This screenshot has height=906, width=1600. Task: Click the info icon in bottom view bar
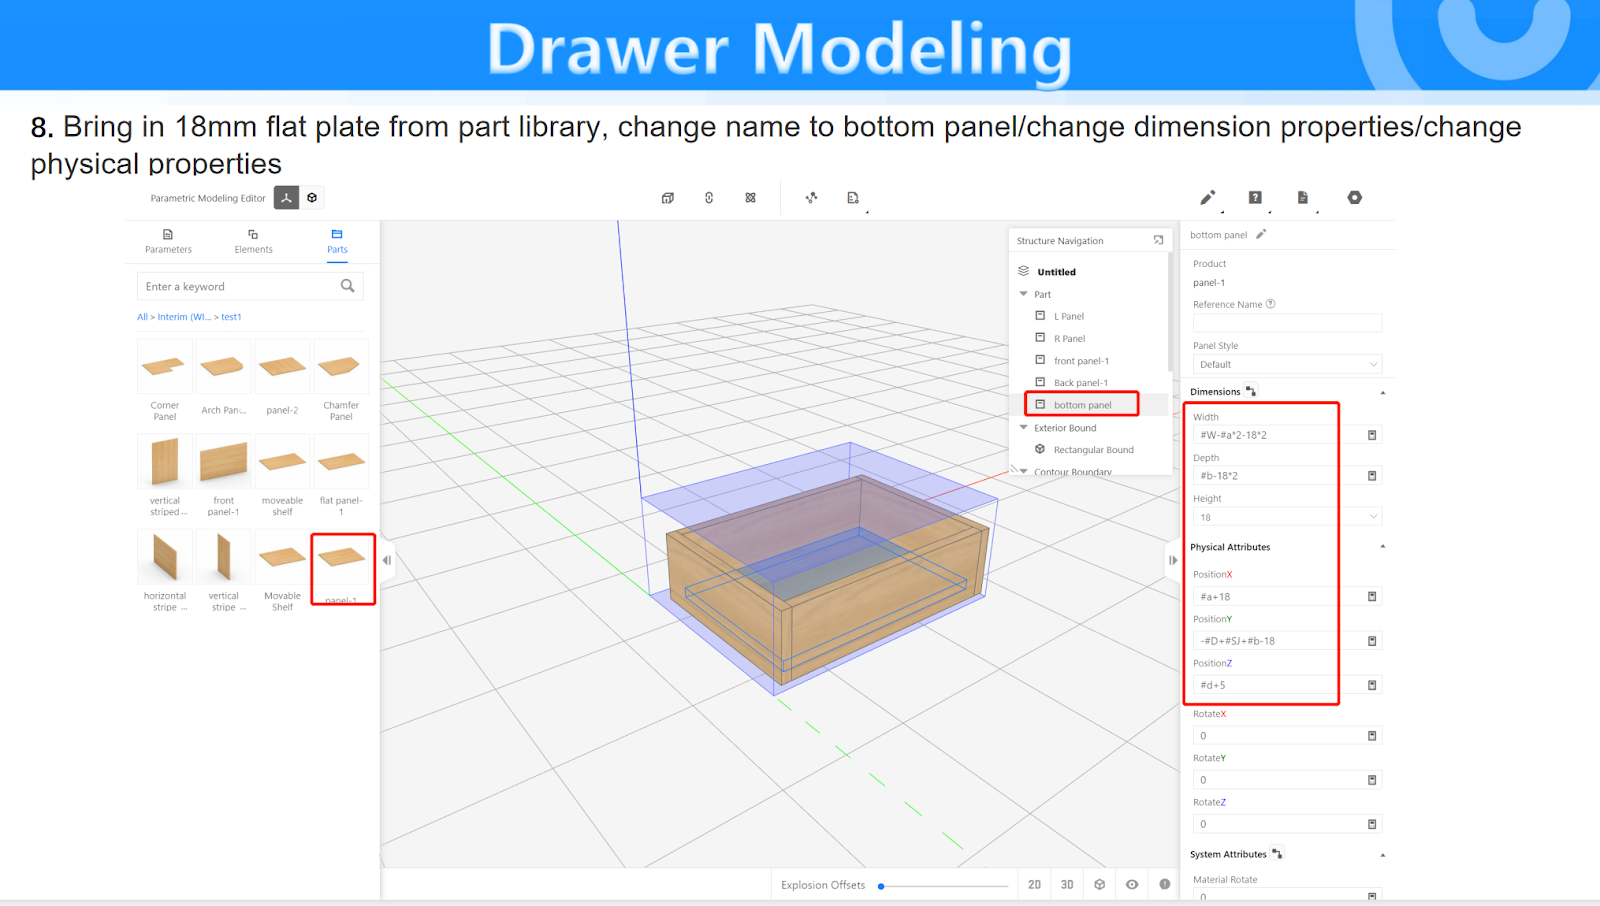click(1164, 884)
